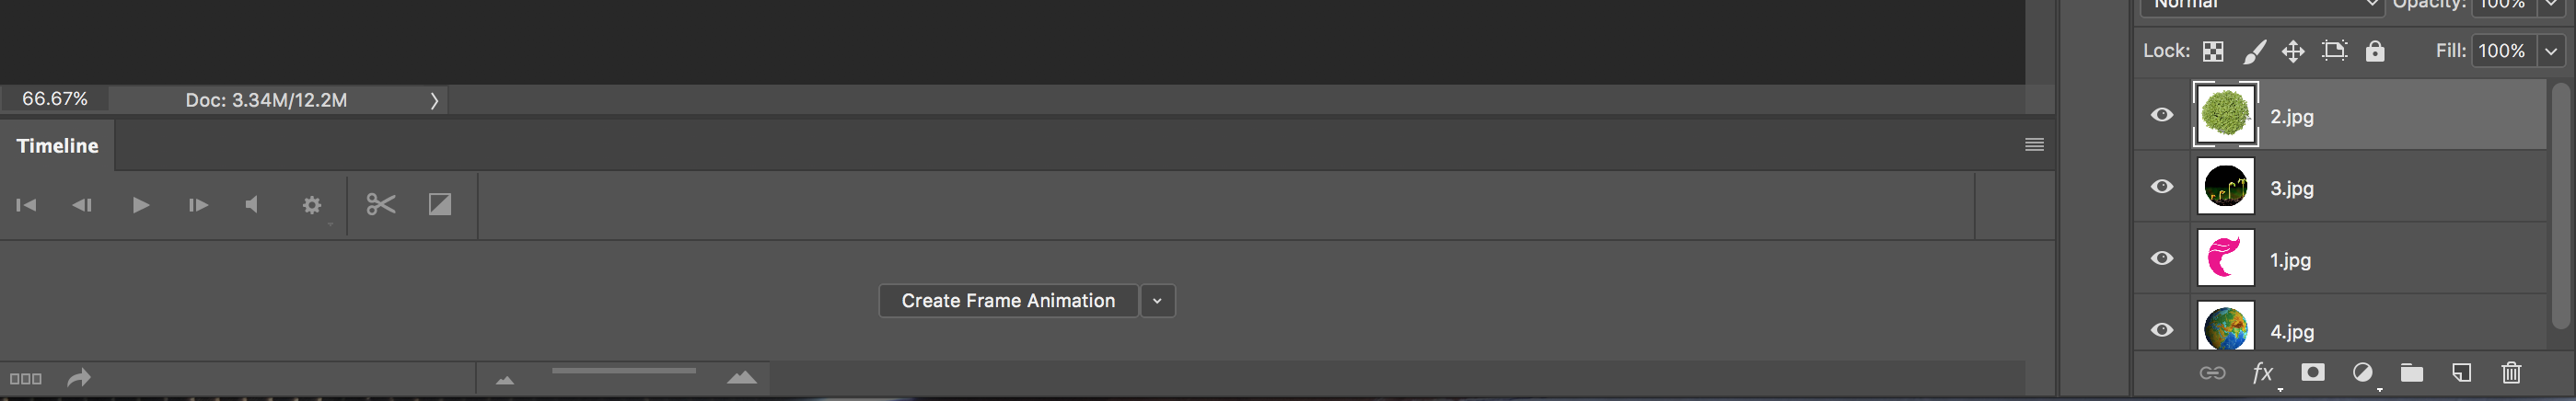
Task: Hide the 2.jpg layer
Action: (2162, 115)
